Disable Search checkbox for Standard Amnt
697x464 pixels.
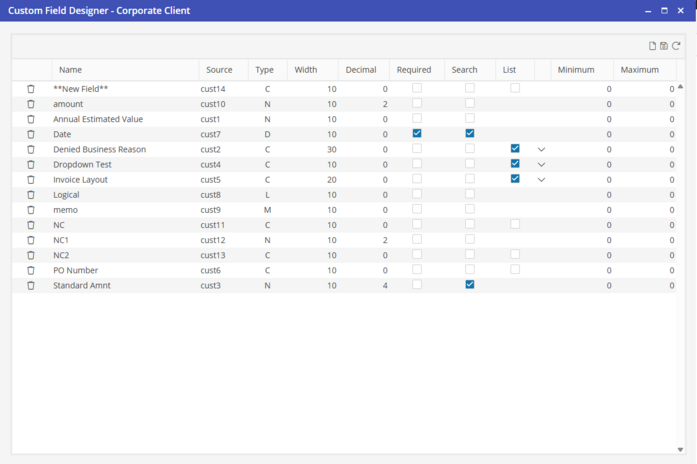click(470, 284)
